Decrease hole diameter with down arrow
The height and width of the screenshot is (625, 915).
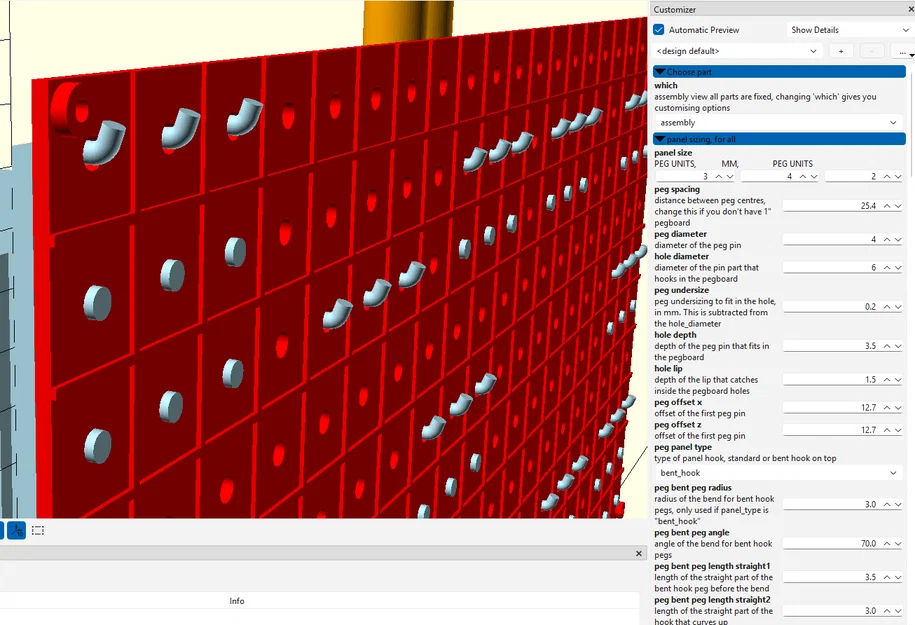(898, 267)
